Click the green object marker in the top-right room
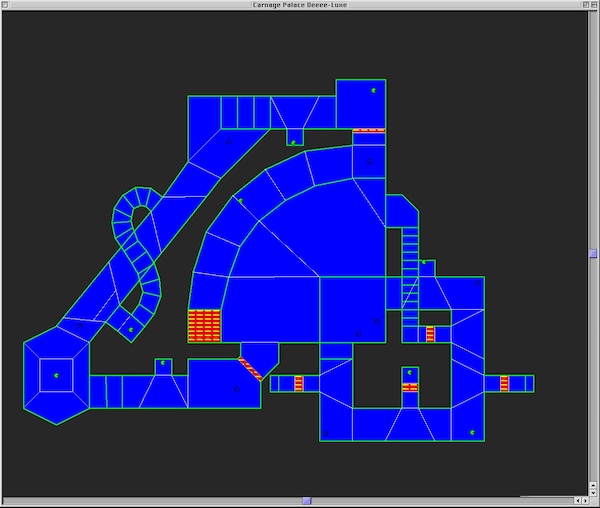This screenshot has width=600, height=508. click(x=374, y=91)
